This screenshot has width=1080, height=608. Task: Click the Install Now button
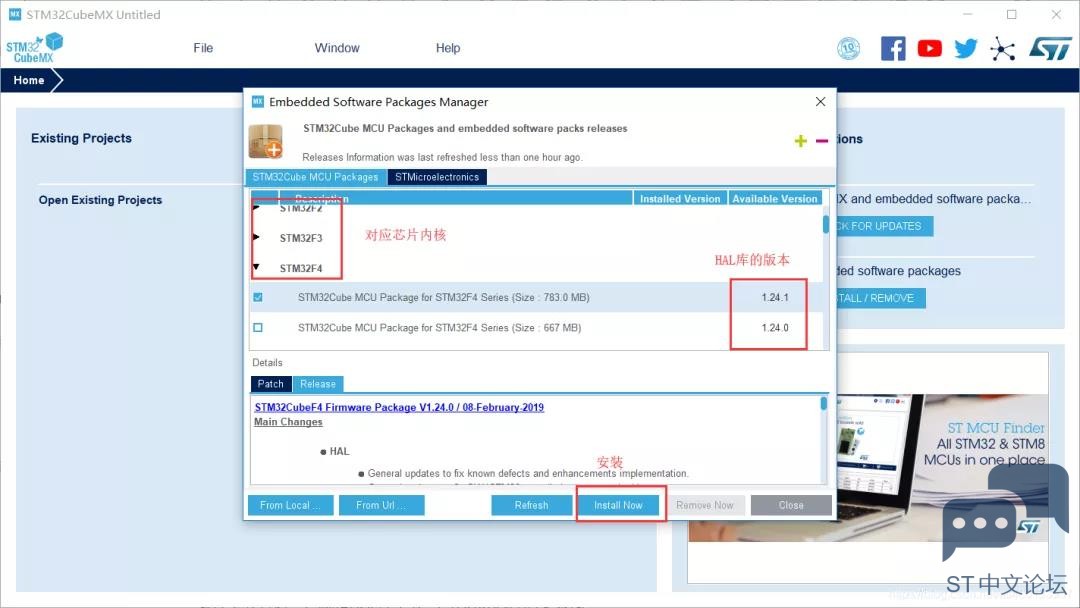(x=619, y=505)
